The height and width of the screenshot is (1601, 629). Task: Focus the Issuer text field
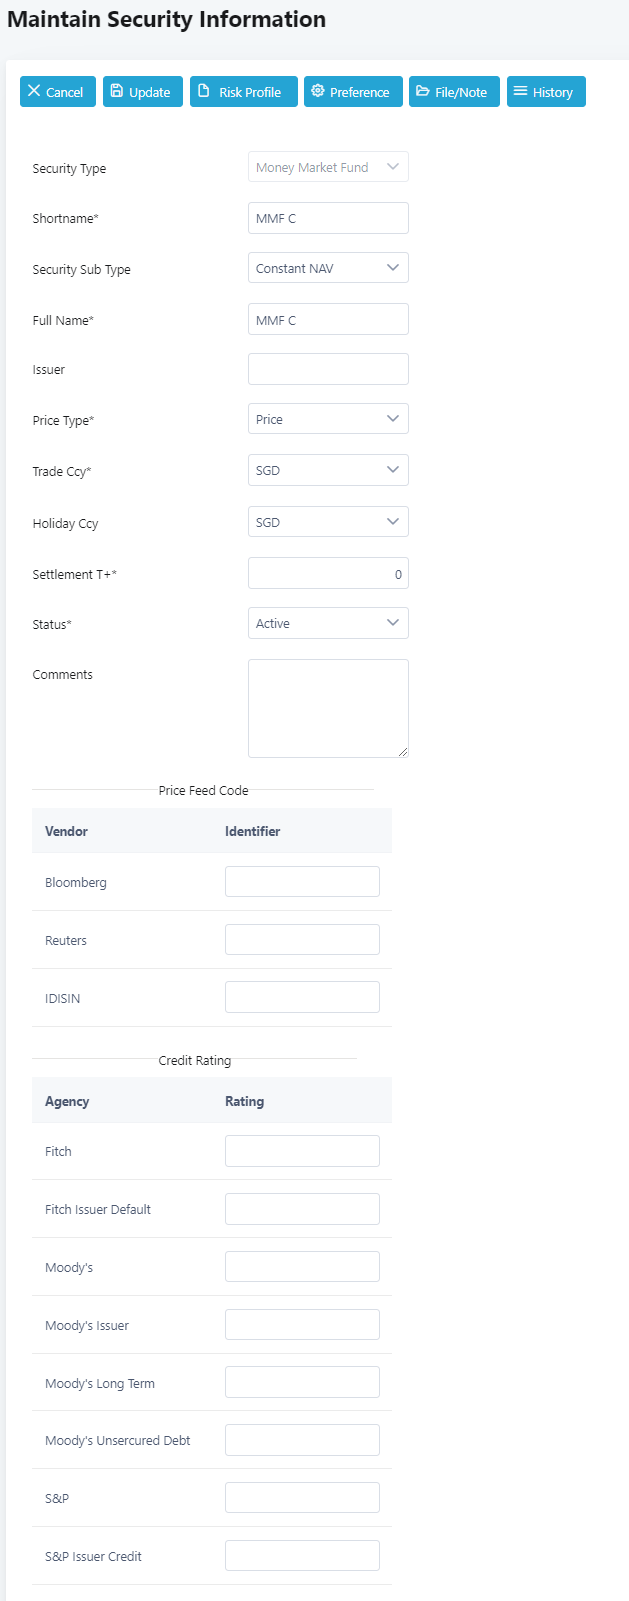[328, 369]
